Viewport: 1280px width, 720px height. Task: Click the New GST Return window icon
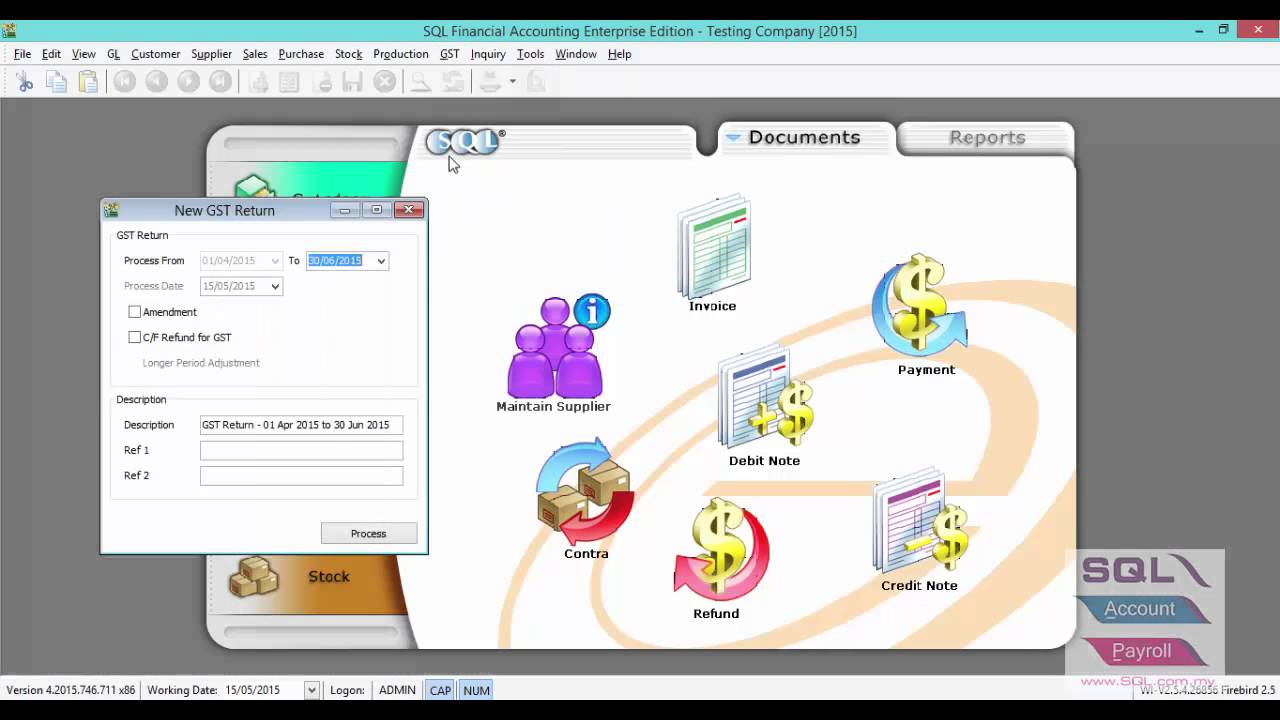coord(111,210)
